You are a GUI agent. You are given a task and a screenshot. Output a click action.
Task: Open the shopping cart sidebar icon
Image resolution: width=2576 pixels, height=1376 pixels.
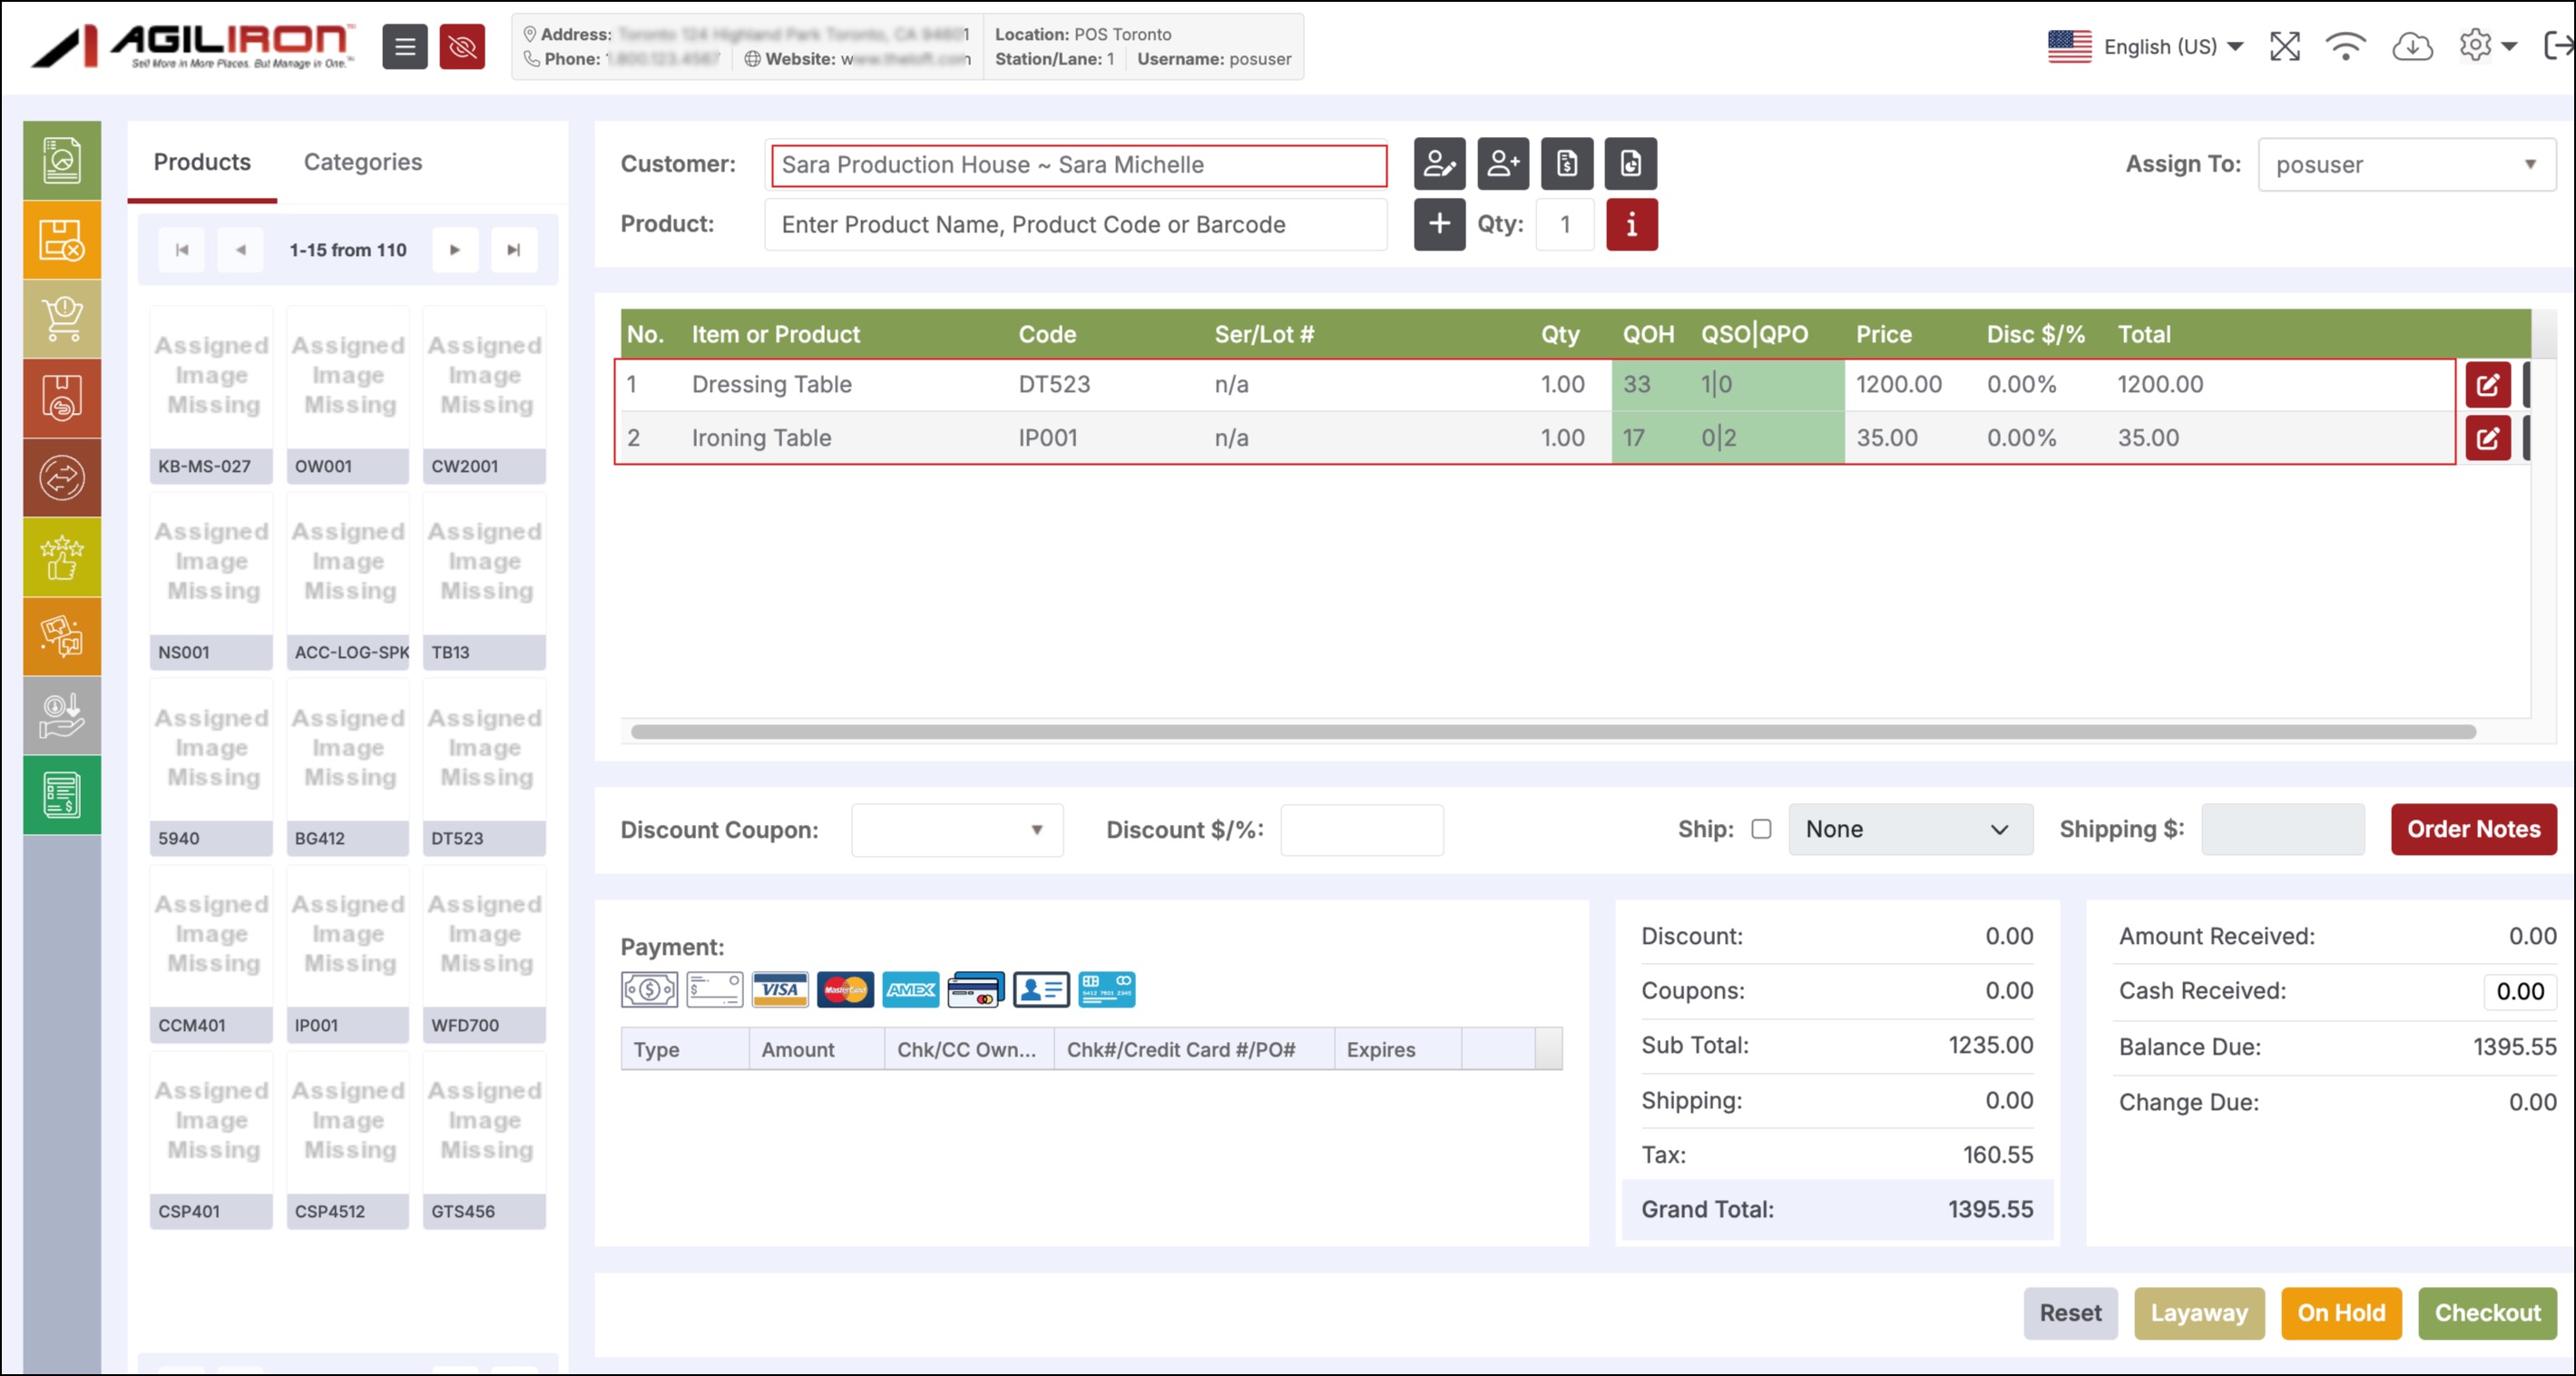tap(62, 319)
